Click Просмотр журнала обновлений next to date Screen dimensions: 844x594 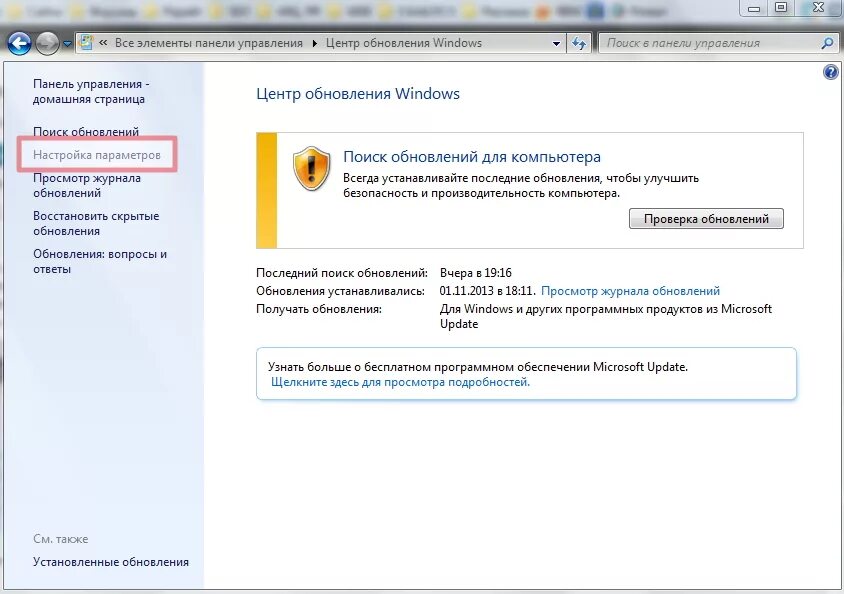pos(630,291)
